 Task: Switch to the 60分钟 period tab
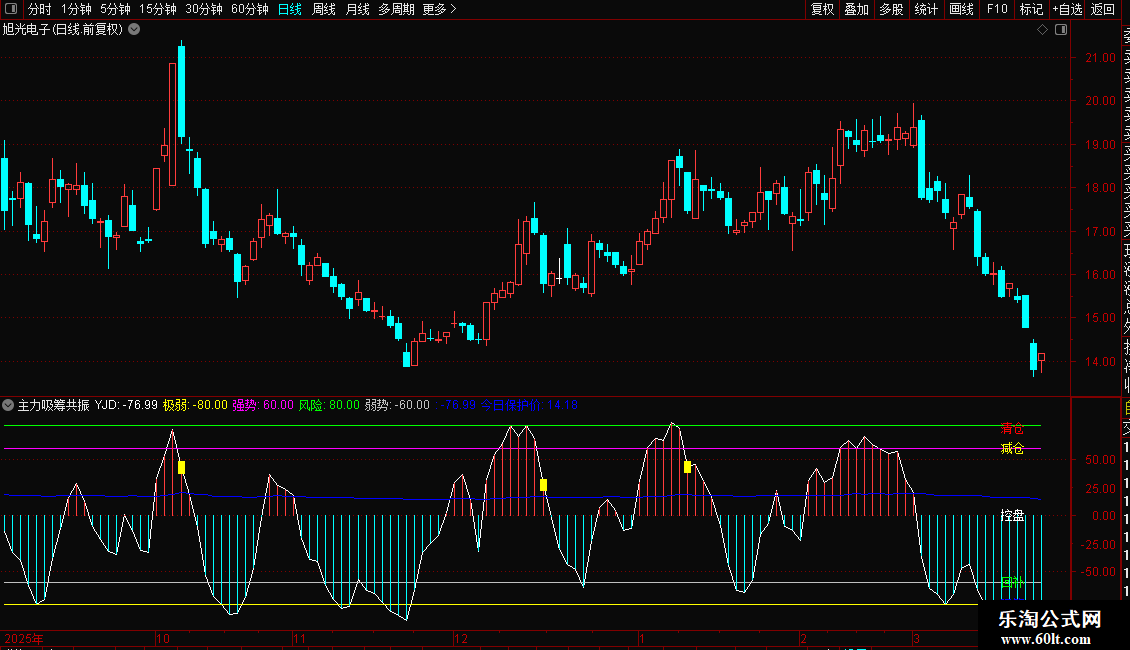pos(249,9)
